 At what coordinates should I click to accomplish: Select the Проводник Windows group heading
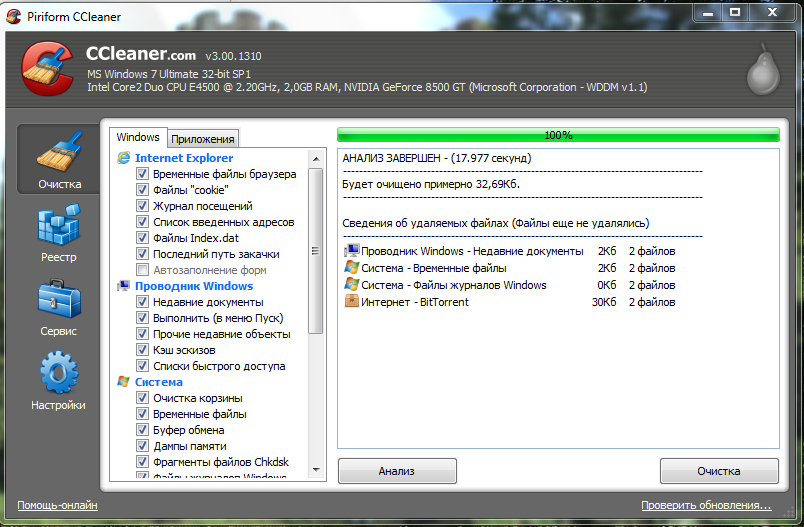[x=194, y=286]
